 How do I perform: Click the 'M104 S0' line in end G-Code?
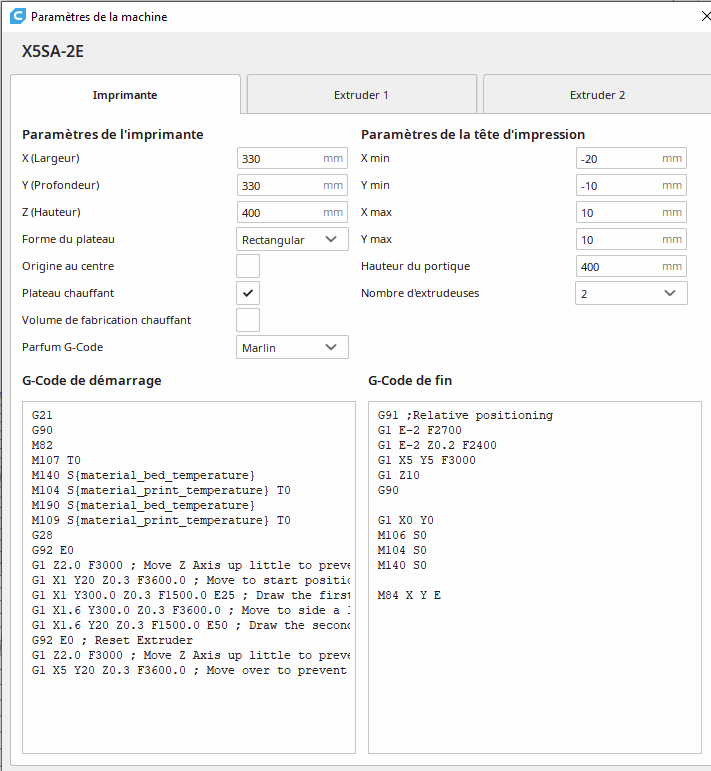pos(402,550)
